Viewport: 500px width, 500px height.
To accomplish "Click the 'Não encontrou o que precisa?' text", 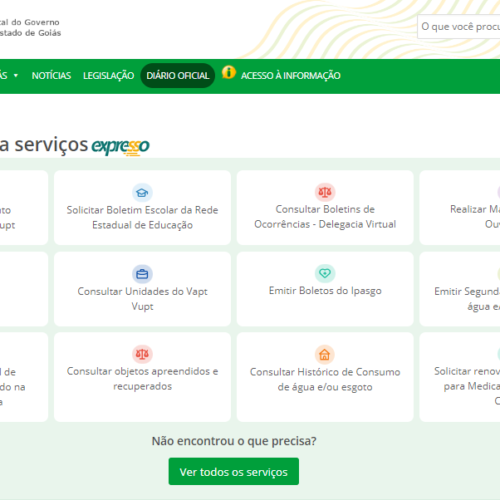I will tap(234, 441).
